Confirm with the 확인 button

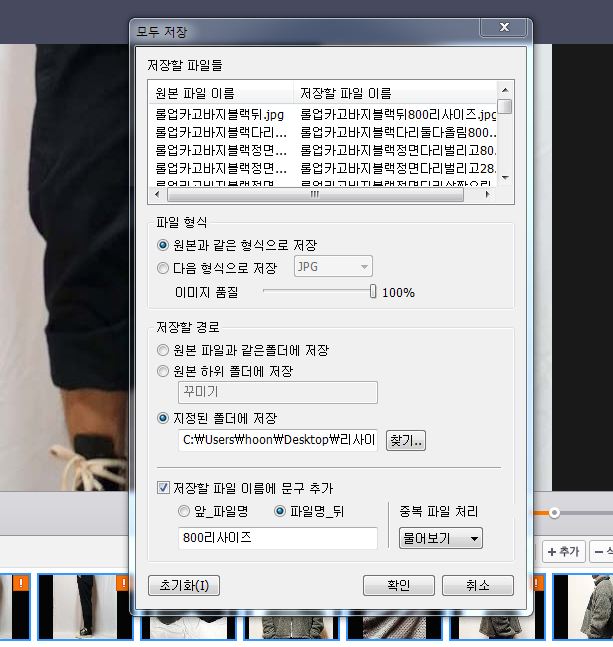[398, 585]
